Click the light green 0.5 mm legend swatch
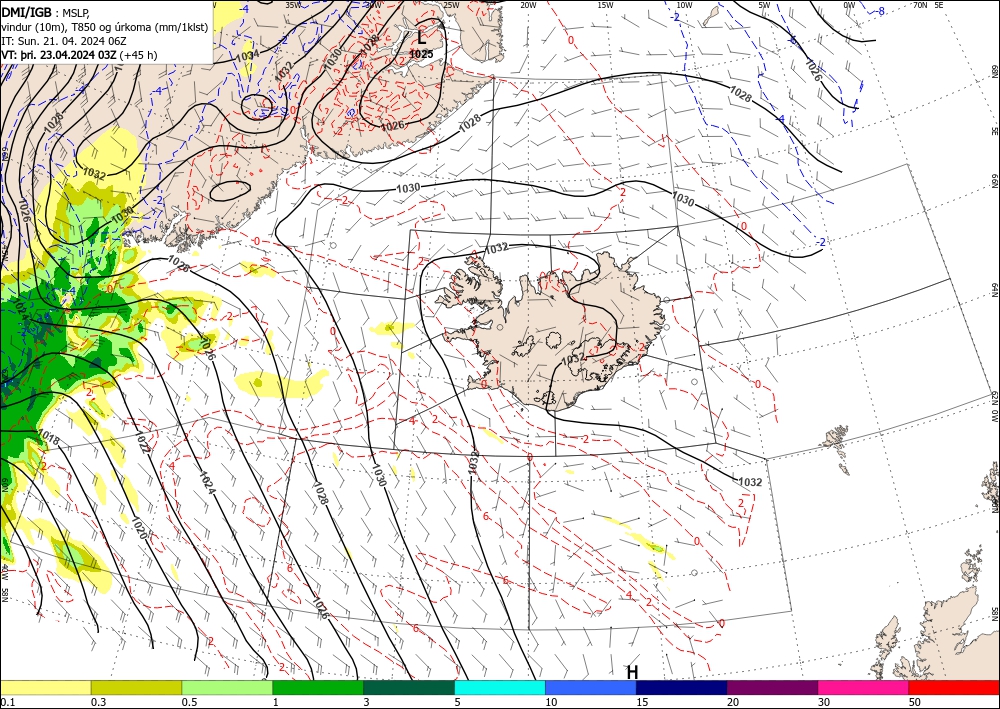 [x=227, y=687]
